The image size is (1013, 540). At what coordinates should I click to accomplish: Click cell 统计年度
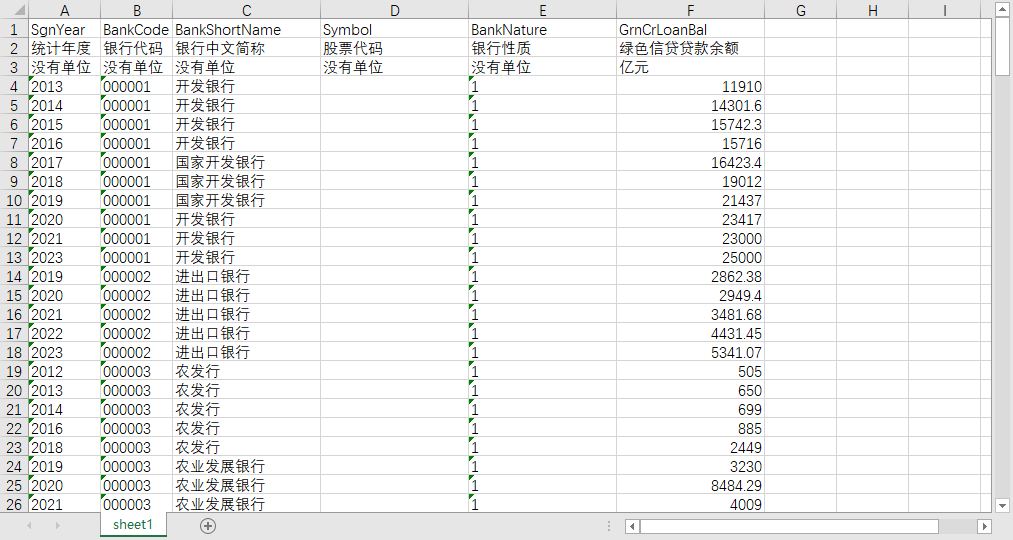point(65,48)
